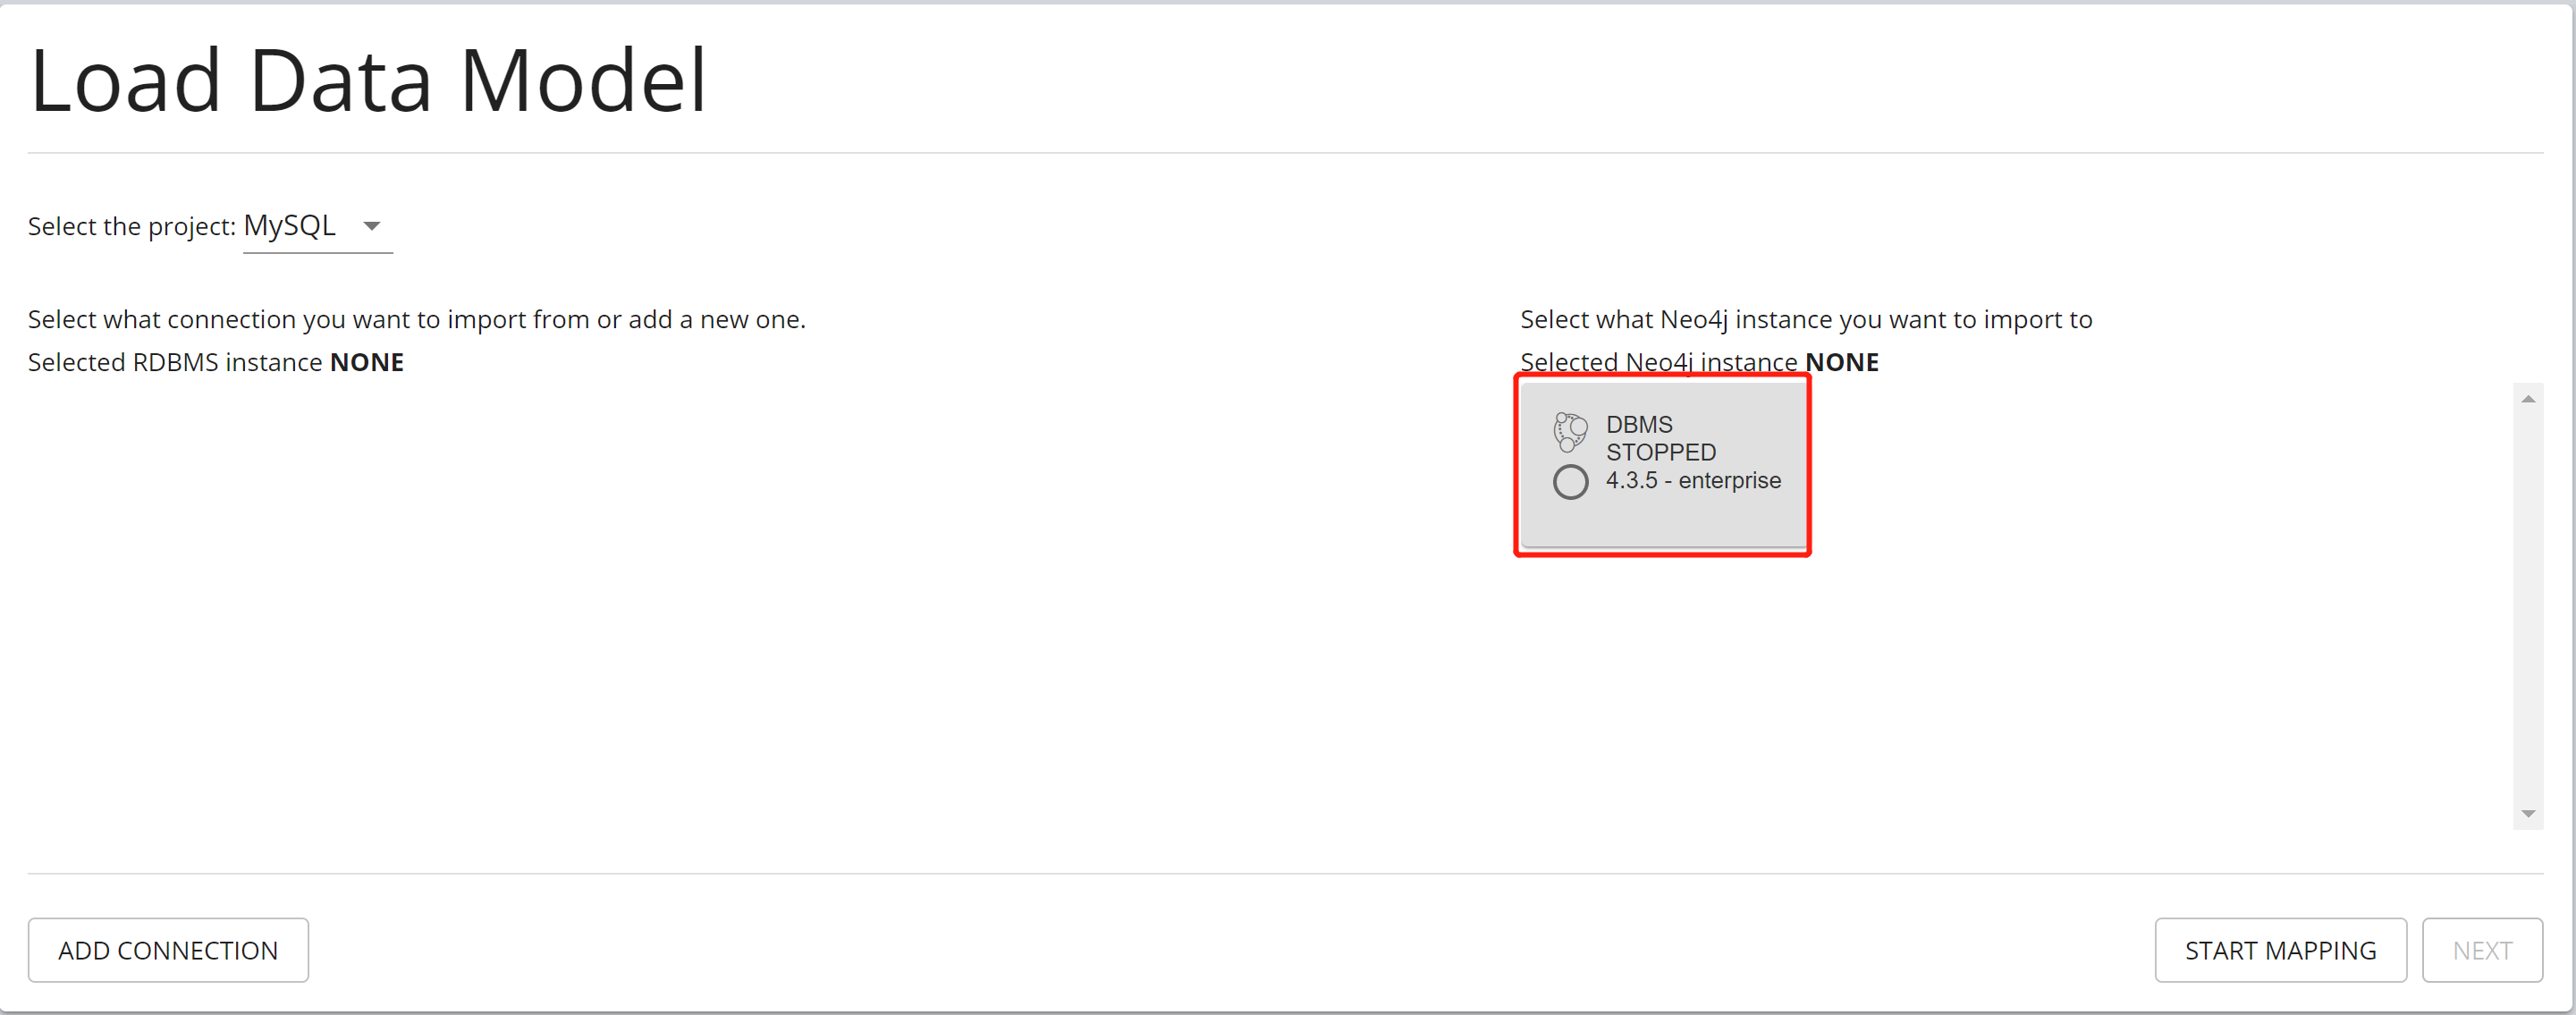The height and width of the screenshot is (1015, 2576).
Task: Click the Selected RDBMS instance NONE text
Action: (x=215, y=362)
